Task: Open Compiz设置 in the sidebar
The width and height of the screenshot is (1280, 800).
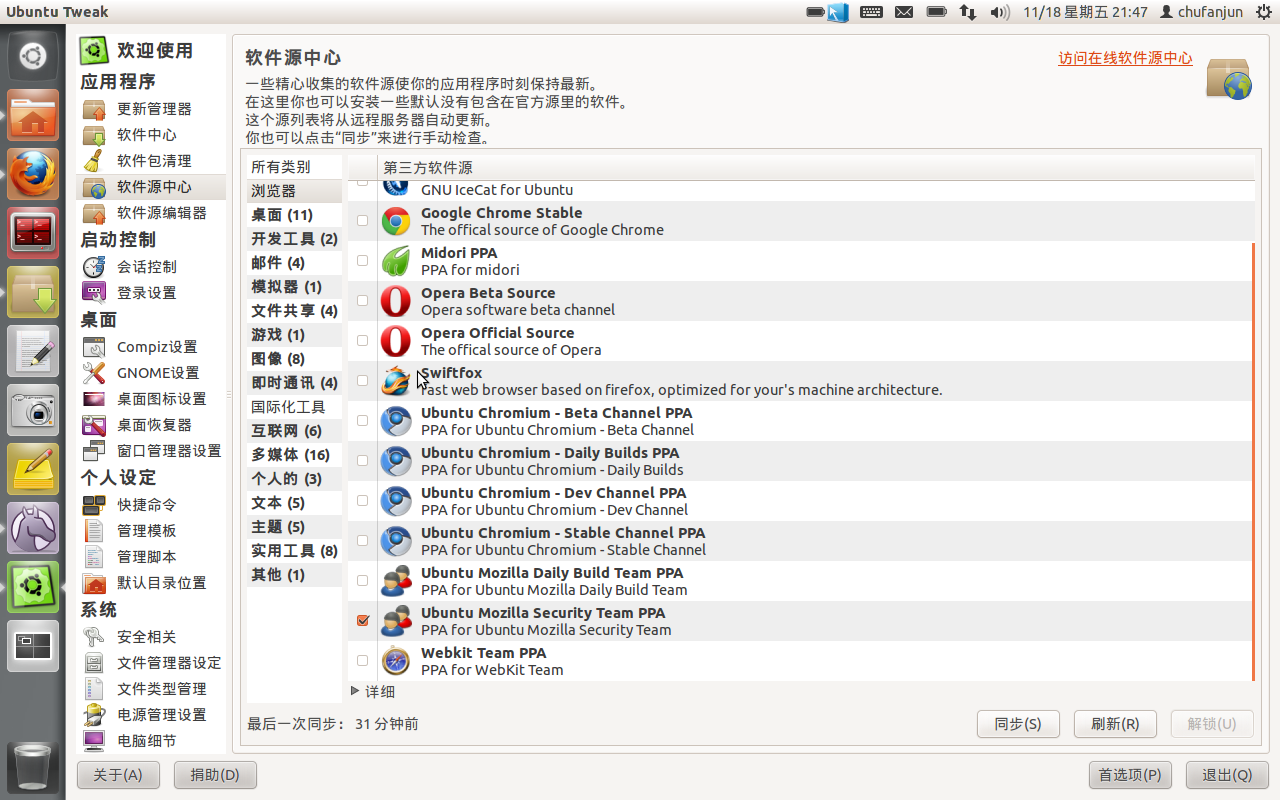Action: pyautogui.click(x=152, y=347)
